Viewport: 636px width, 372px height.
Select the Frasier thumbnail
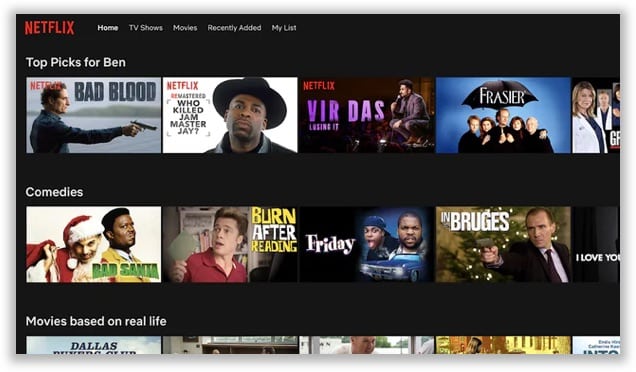503,115
